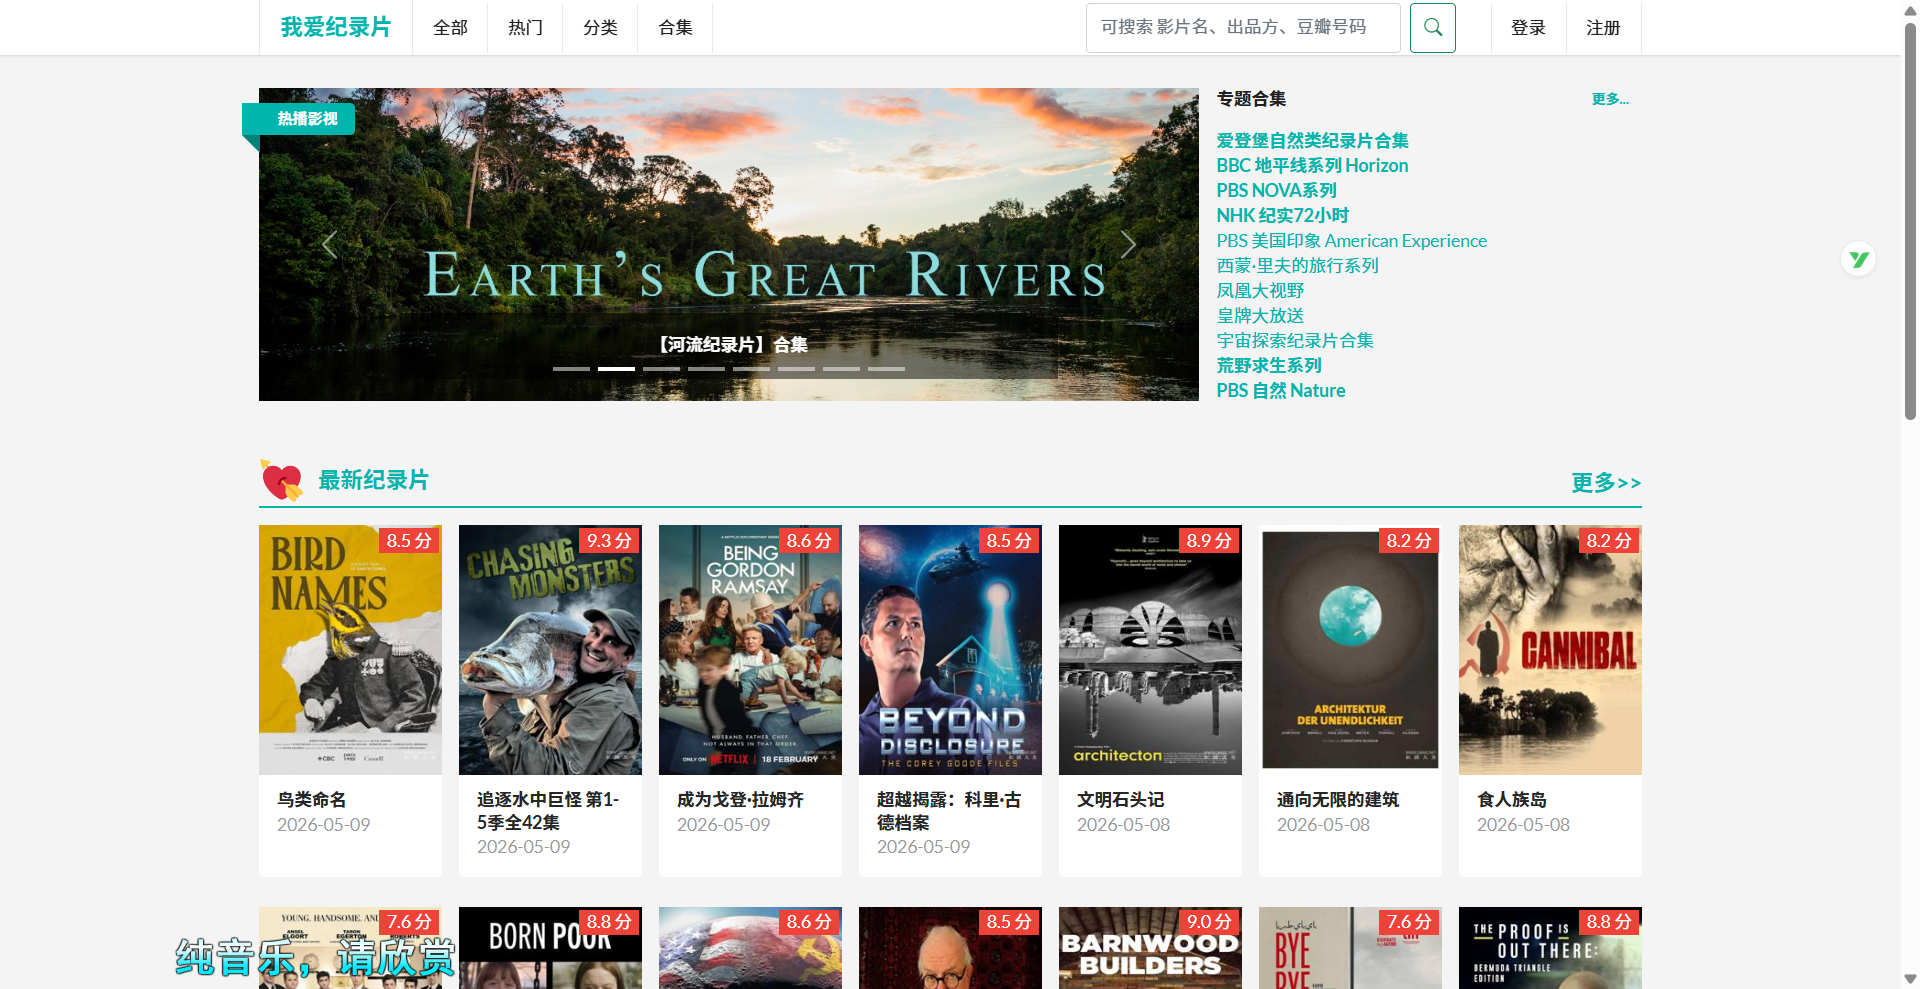Click the green floating Y icon
The height and width of the screenshot is (989, 1920).
(x=1858, y=260)
